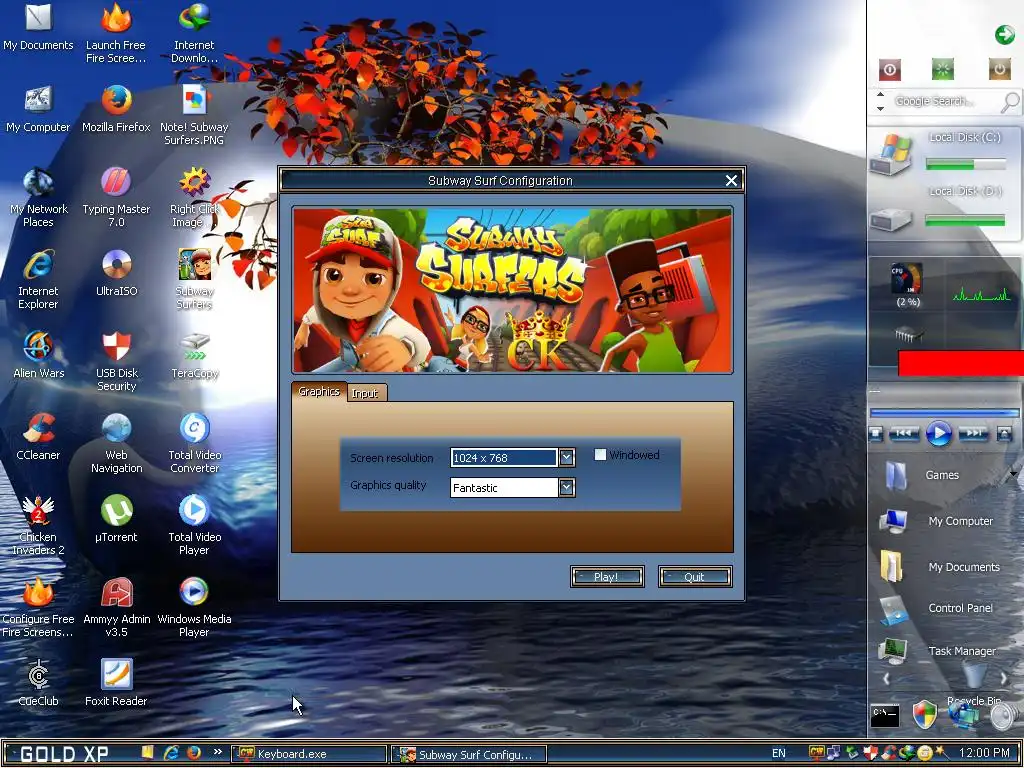Expand the Screen resolution dropdown arrow
This screenshot has height=768, width=1024.
pyautogui.click(x=566, y=458)
